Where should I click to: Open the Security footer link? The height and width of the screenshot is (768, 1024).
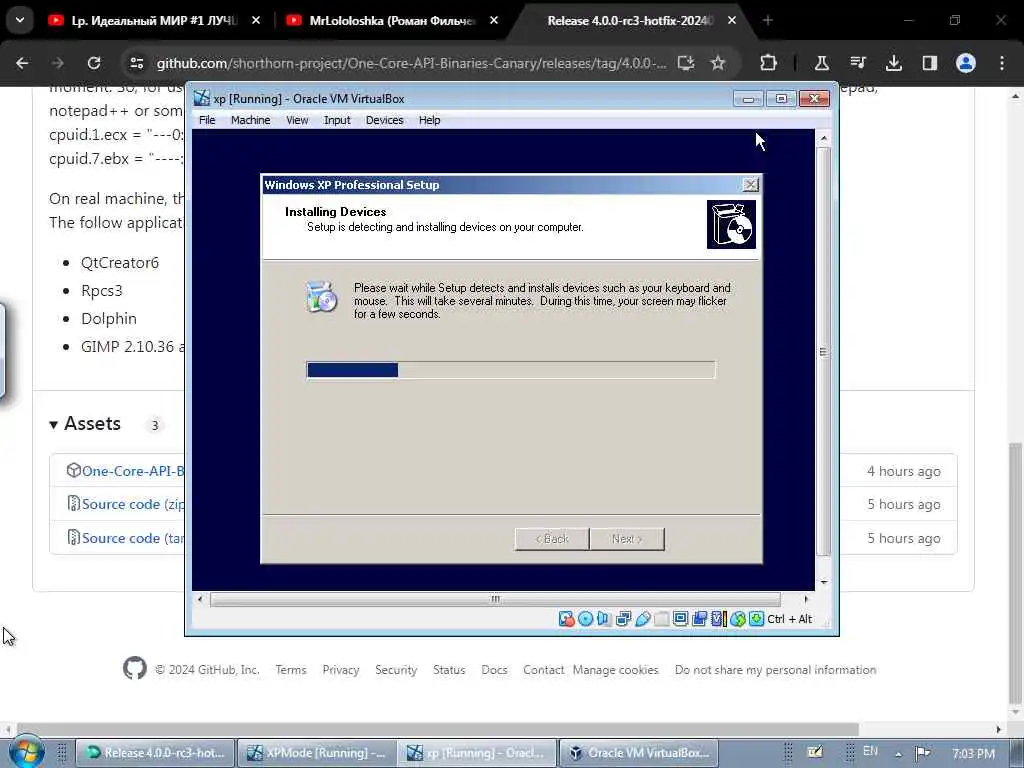(396, 669)
